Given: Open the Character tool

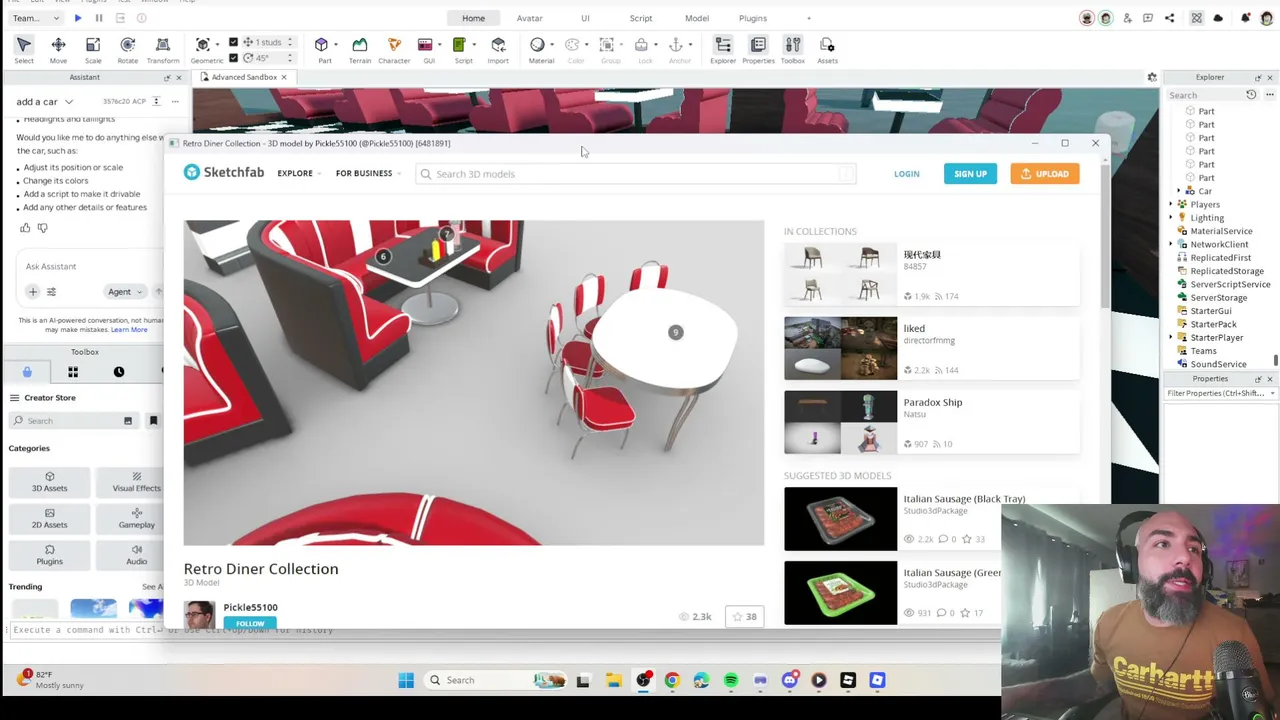Looking at the screenshot, I should [394, 49].
